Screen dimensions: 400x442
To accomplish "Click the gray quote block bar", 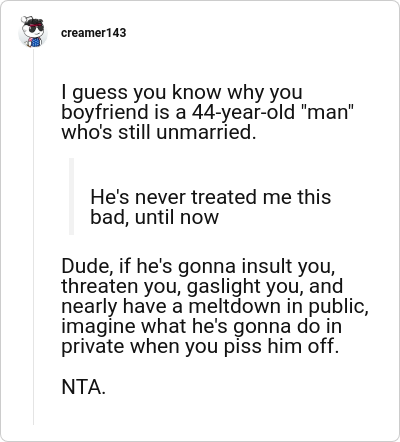I will pos(71,197).
